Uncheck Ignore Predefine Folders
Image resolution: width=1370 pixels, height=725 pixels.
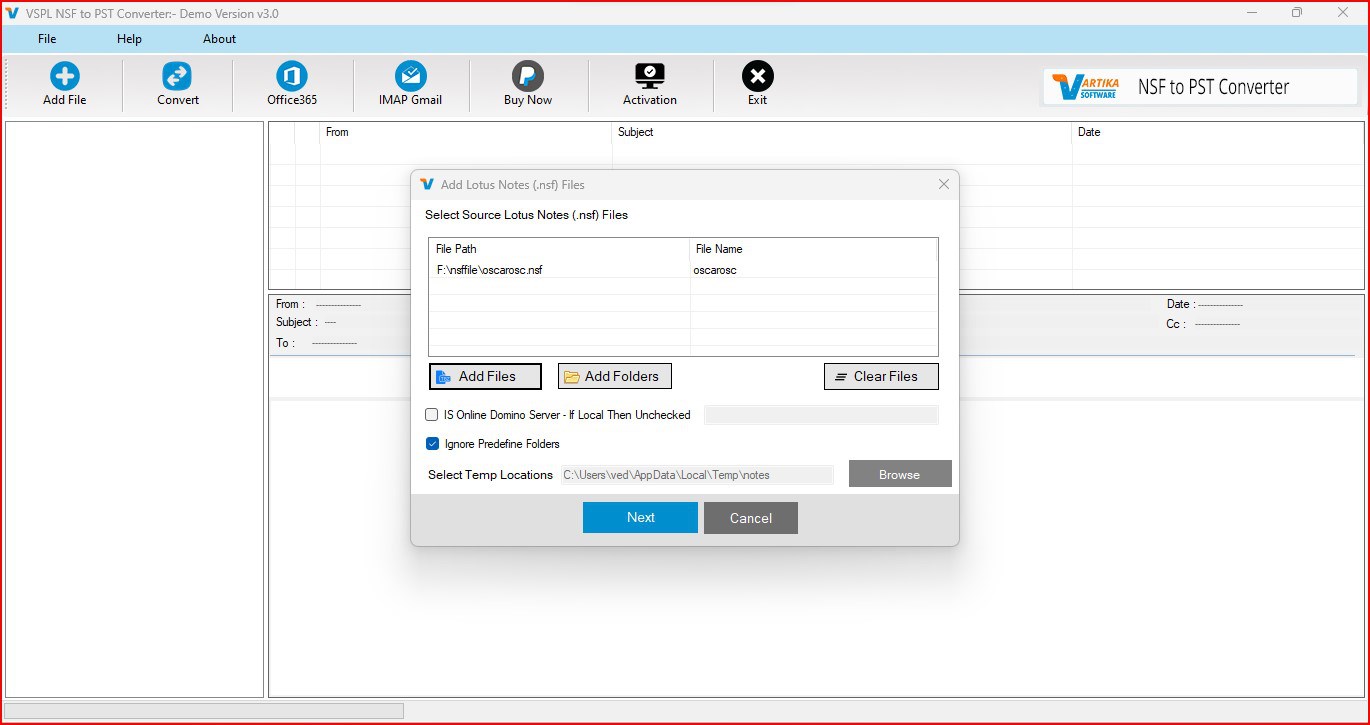pyautogui.click(x=432, y=443)
